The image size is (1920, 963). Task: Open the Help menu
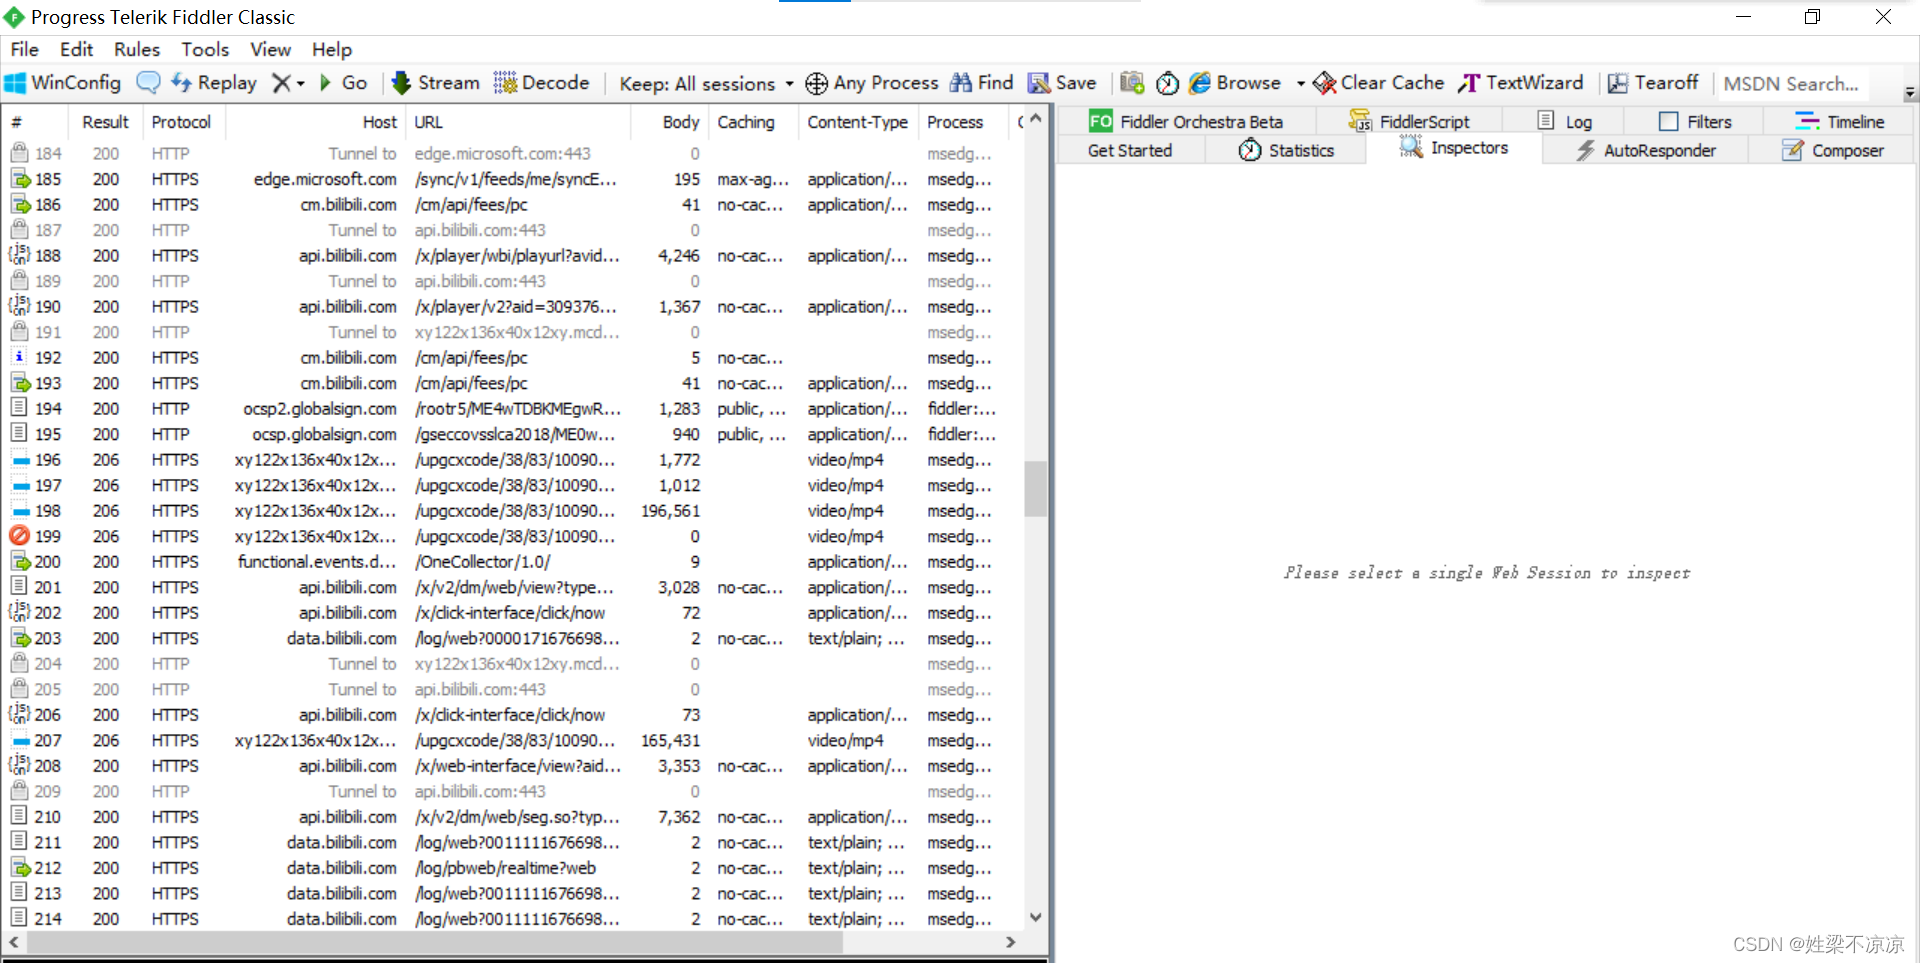(x=332, y=49)
